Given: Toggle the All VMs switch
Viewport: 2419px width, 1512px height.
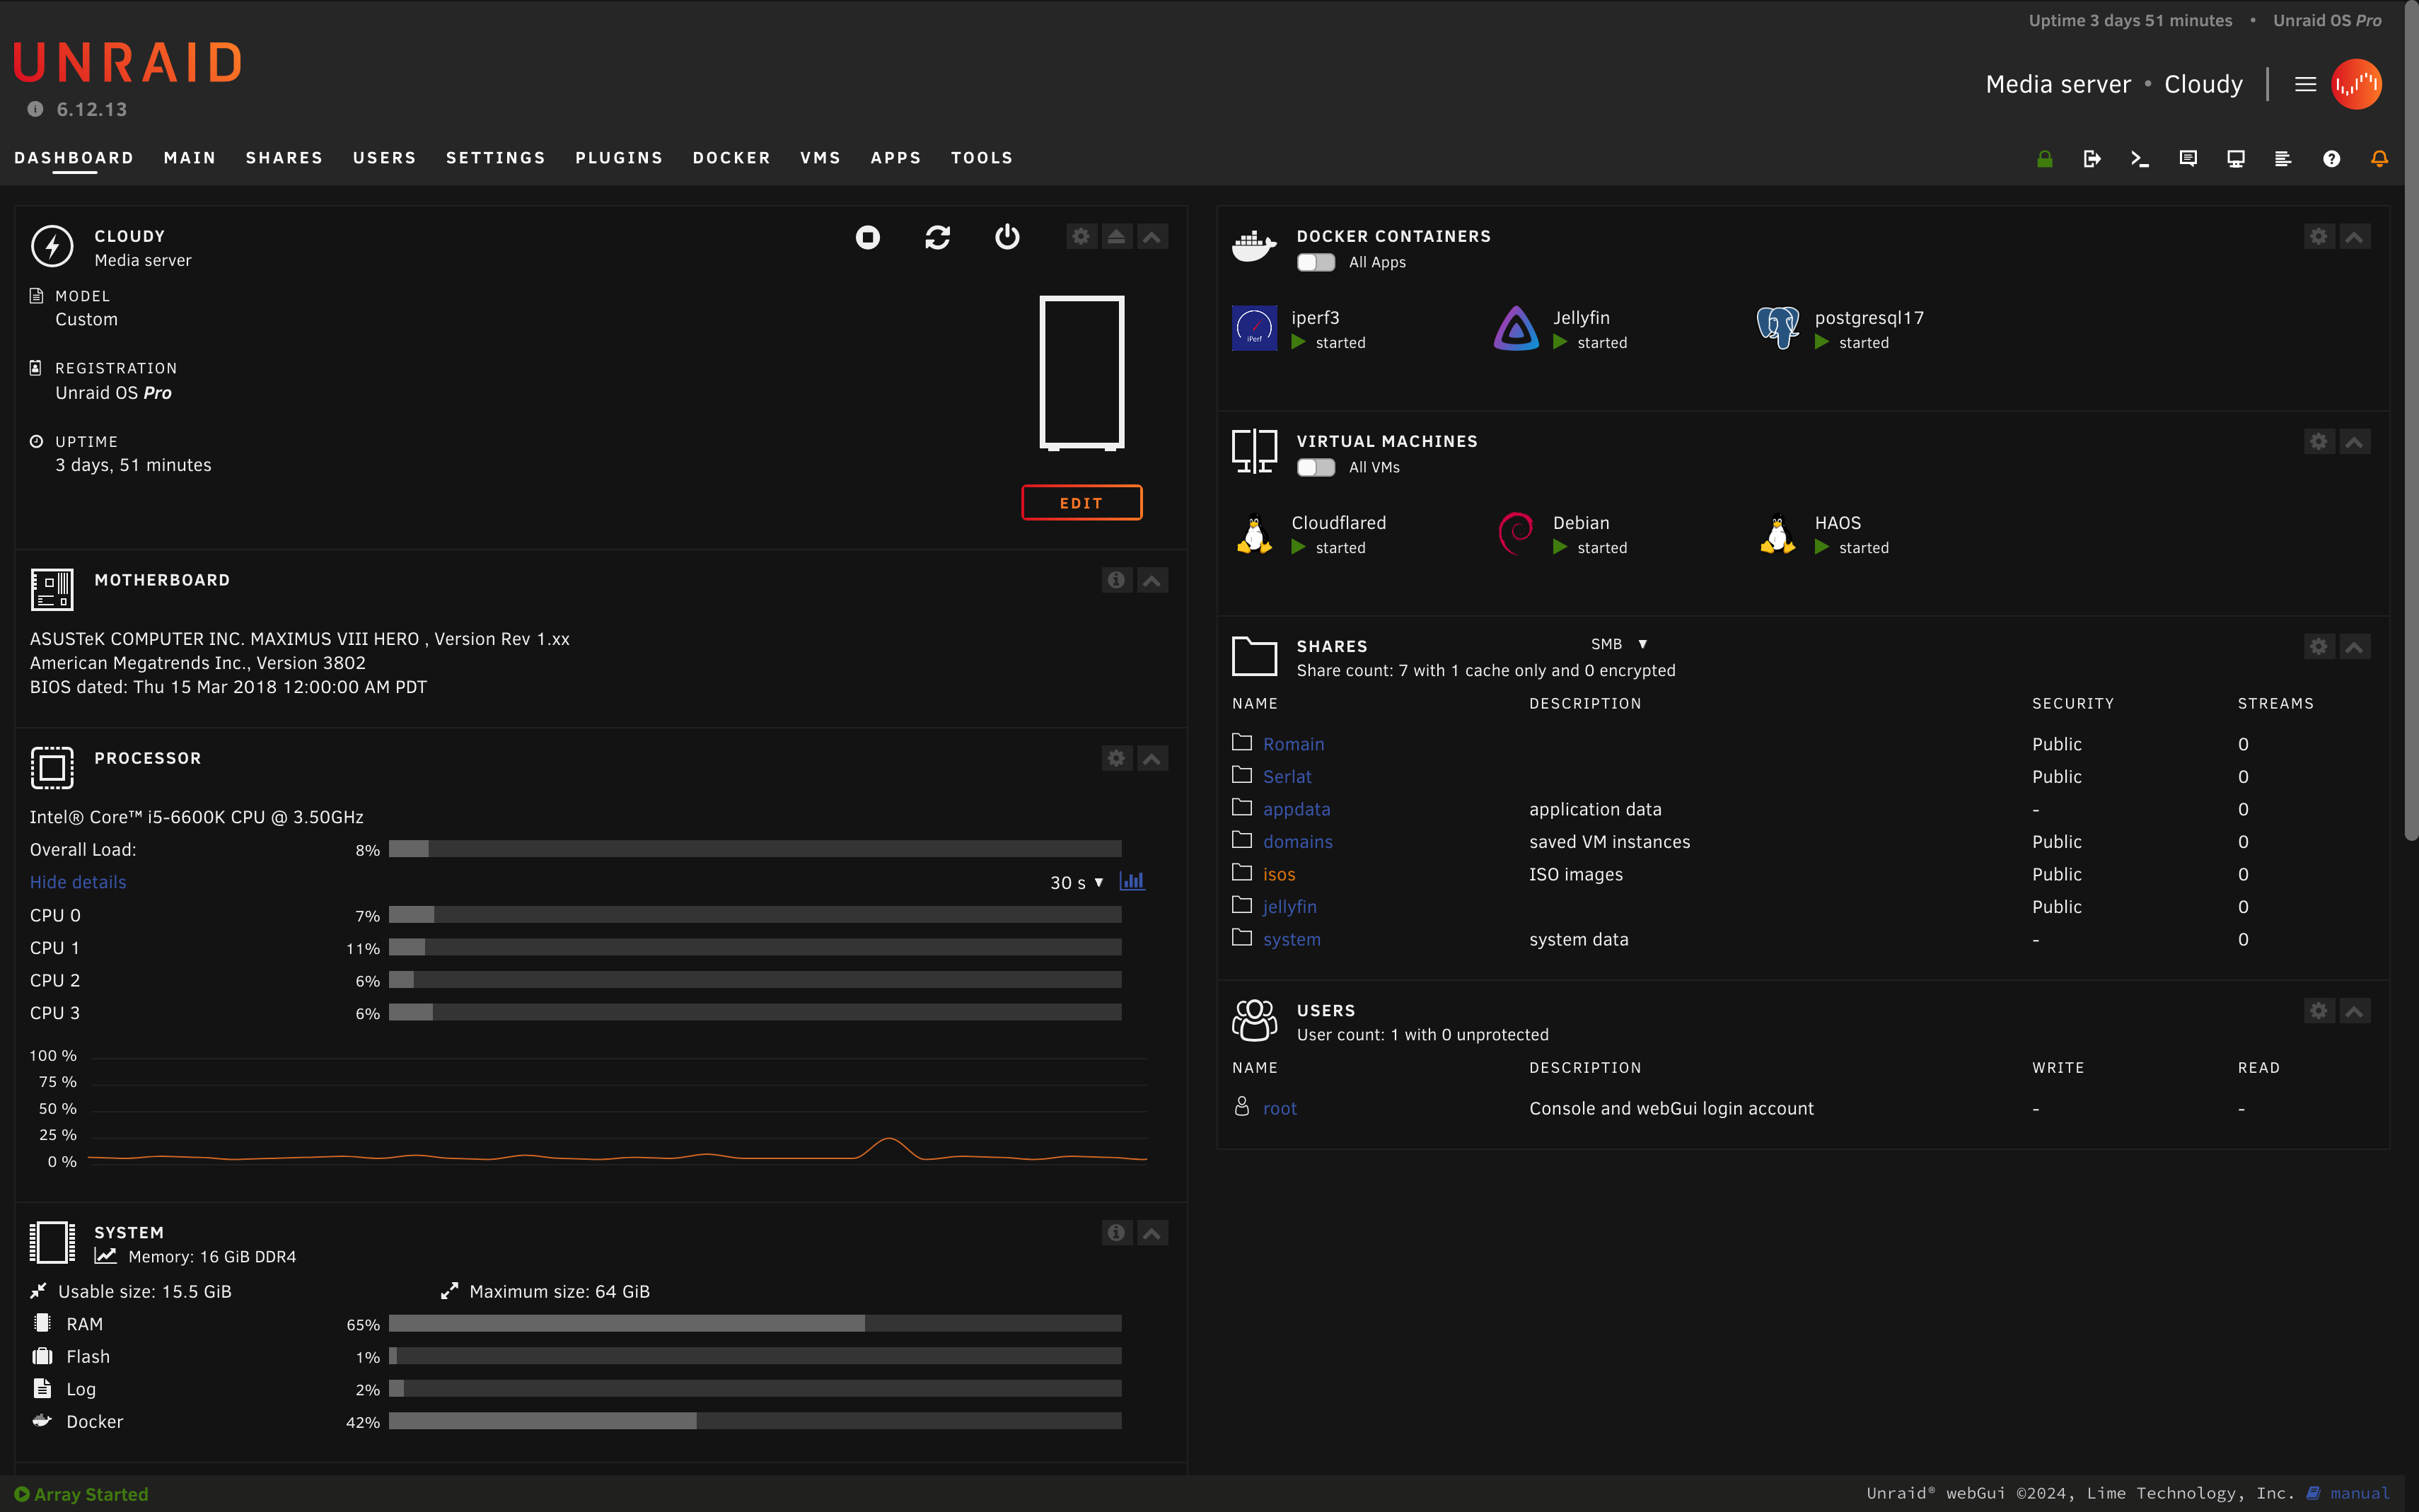Looking at the screenshot, I should point(1315,467).
